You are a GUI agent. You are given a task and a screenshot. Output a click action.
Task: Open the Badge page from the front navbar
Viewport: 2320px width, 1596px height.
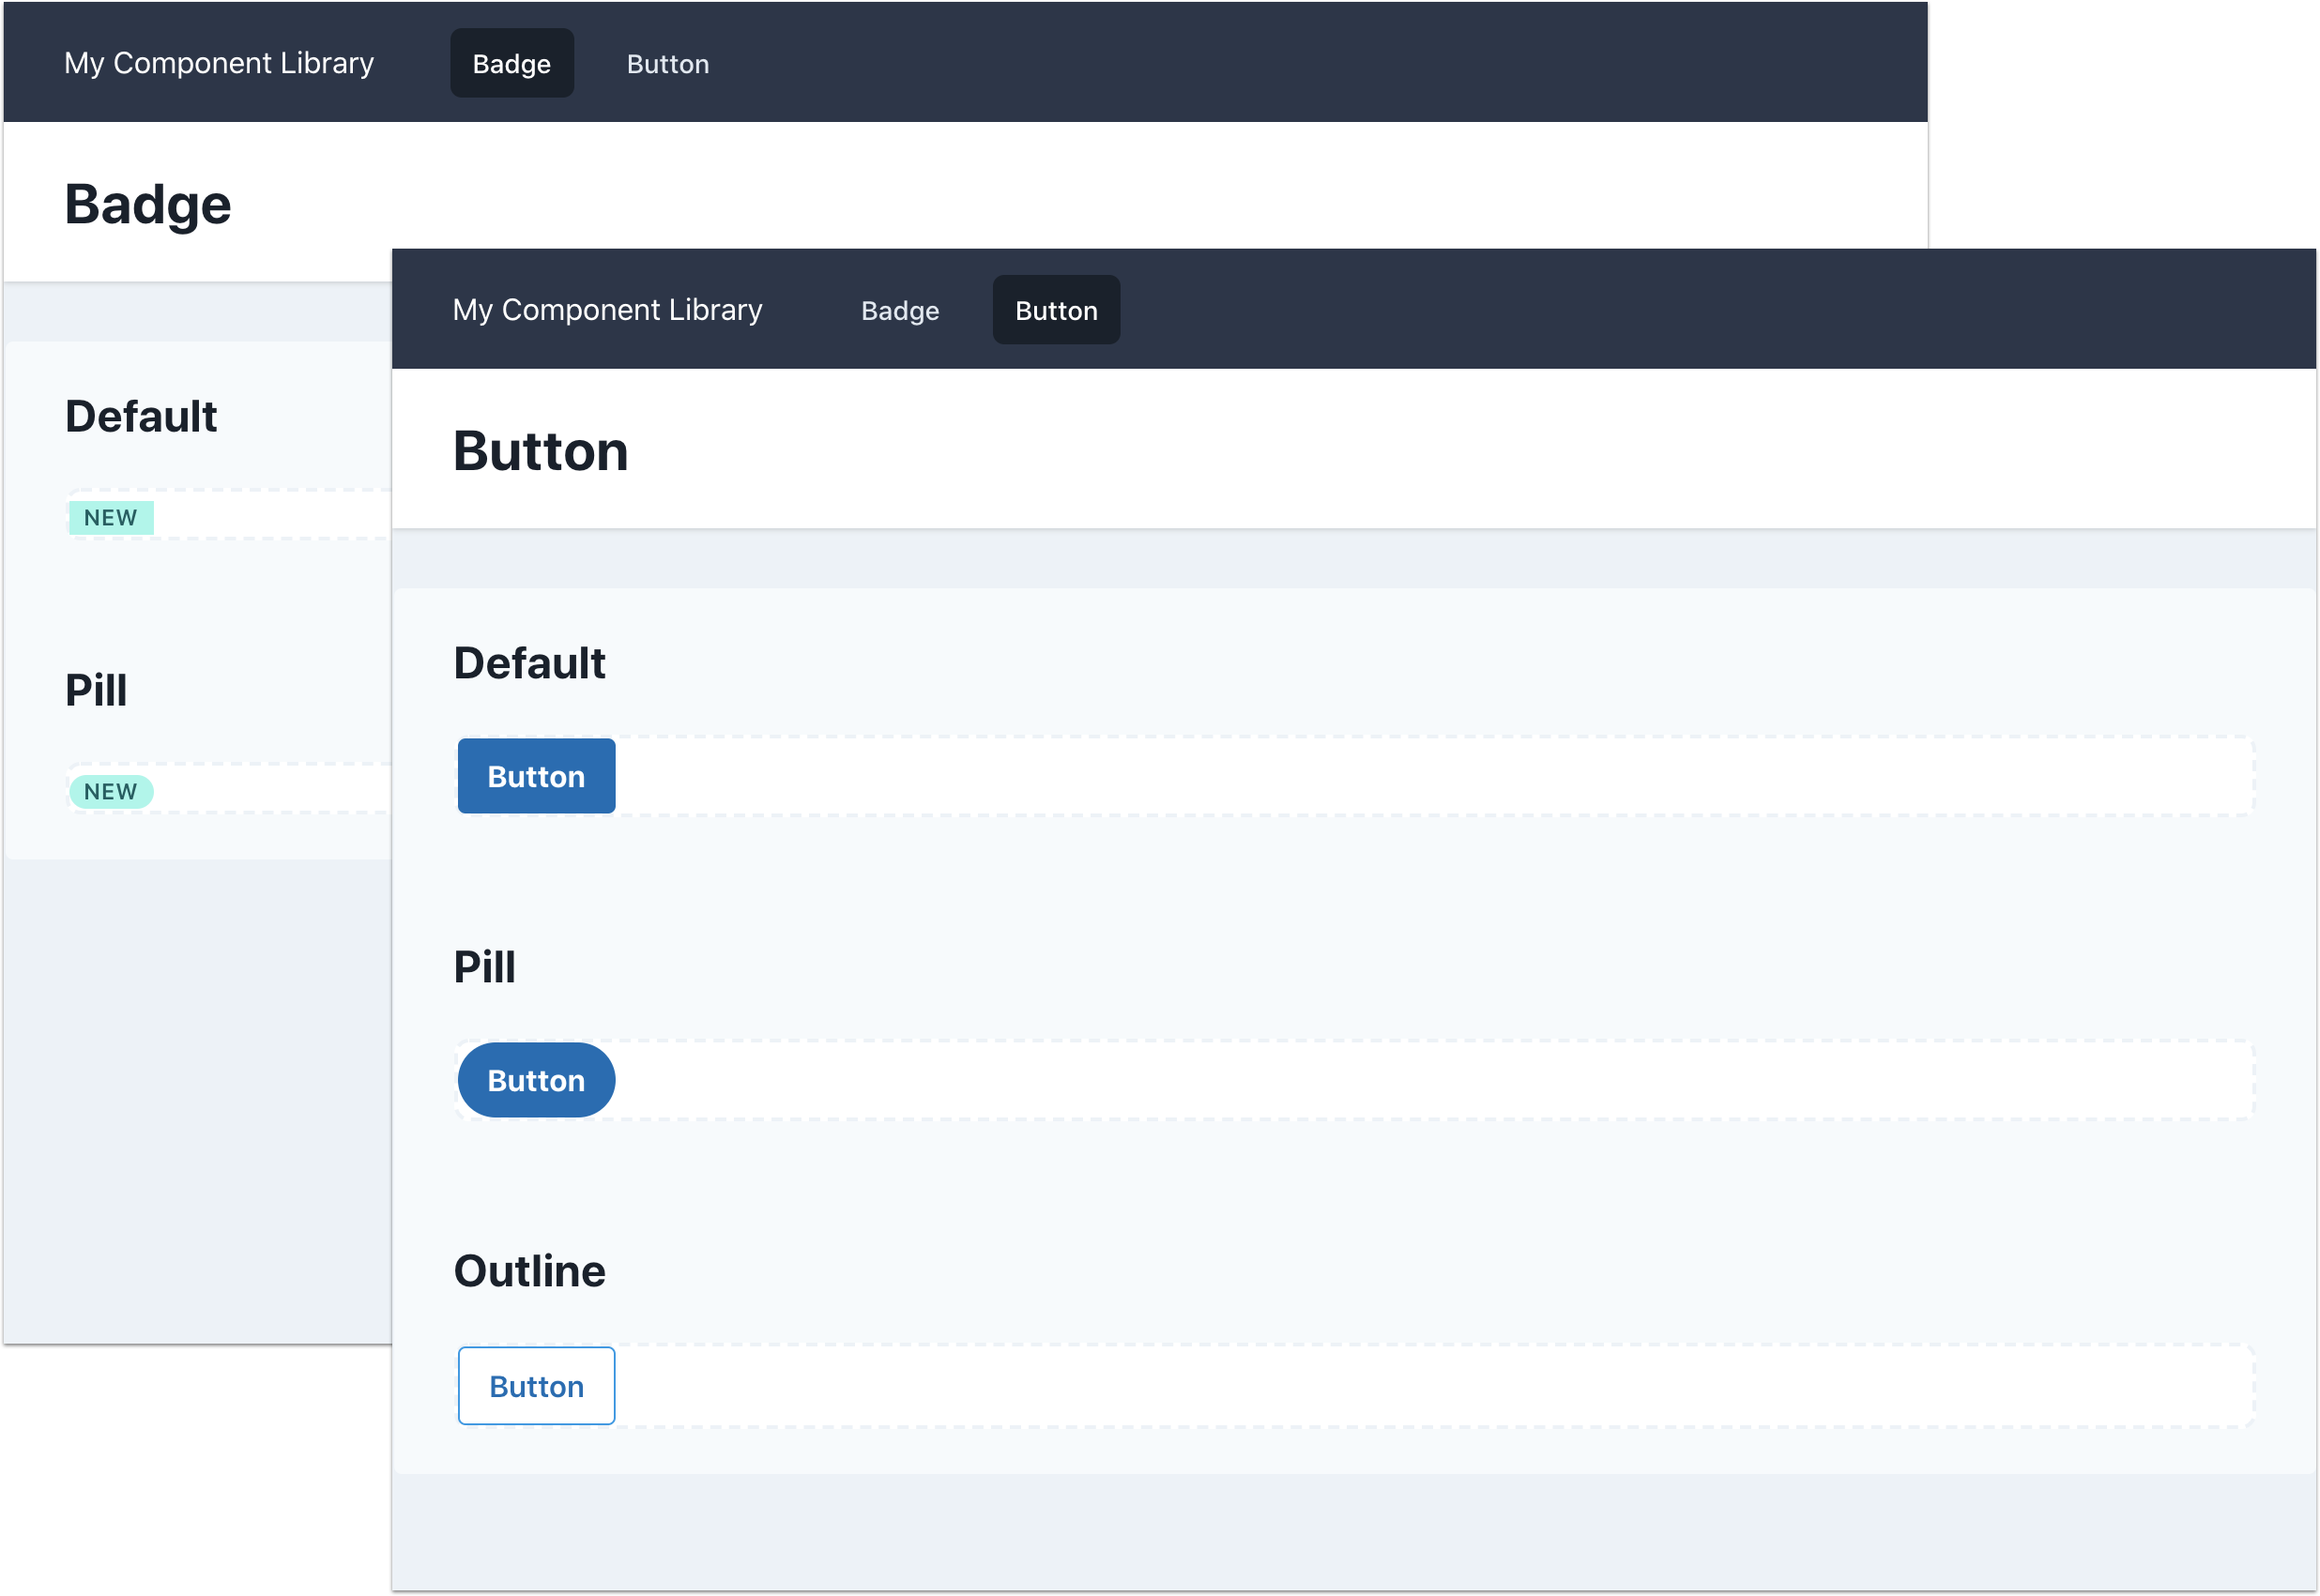tap(898, 310)
